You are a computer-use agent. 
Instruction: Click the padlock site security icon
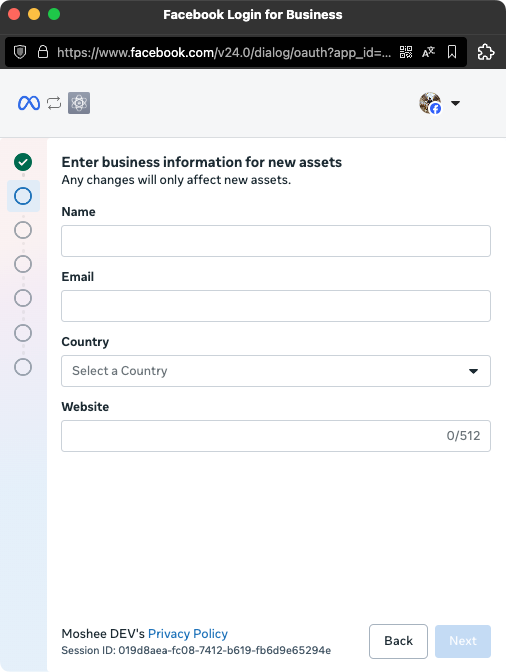pyautogui.click(x=43, y=52)
